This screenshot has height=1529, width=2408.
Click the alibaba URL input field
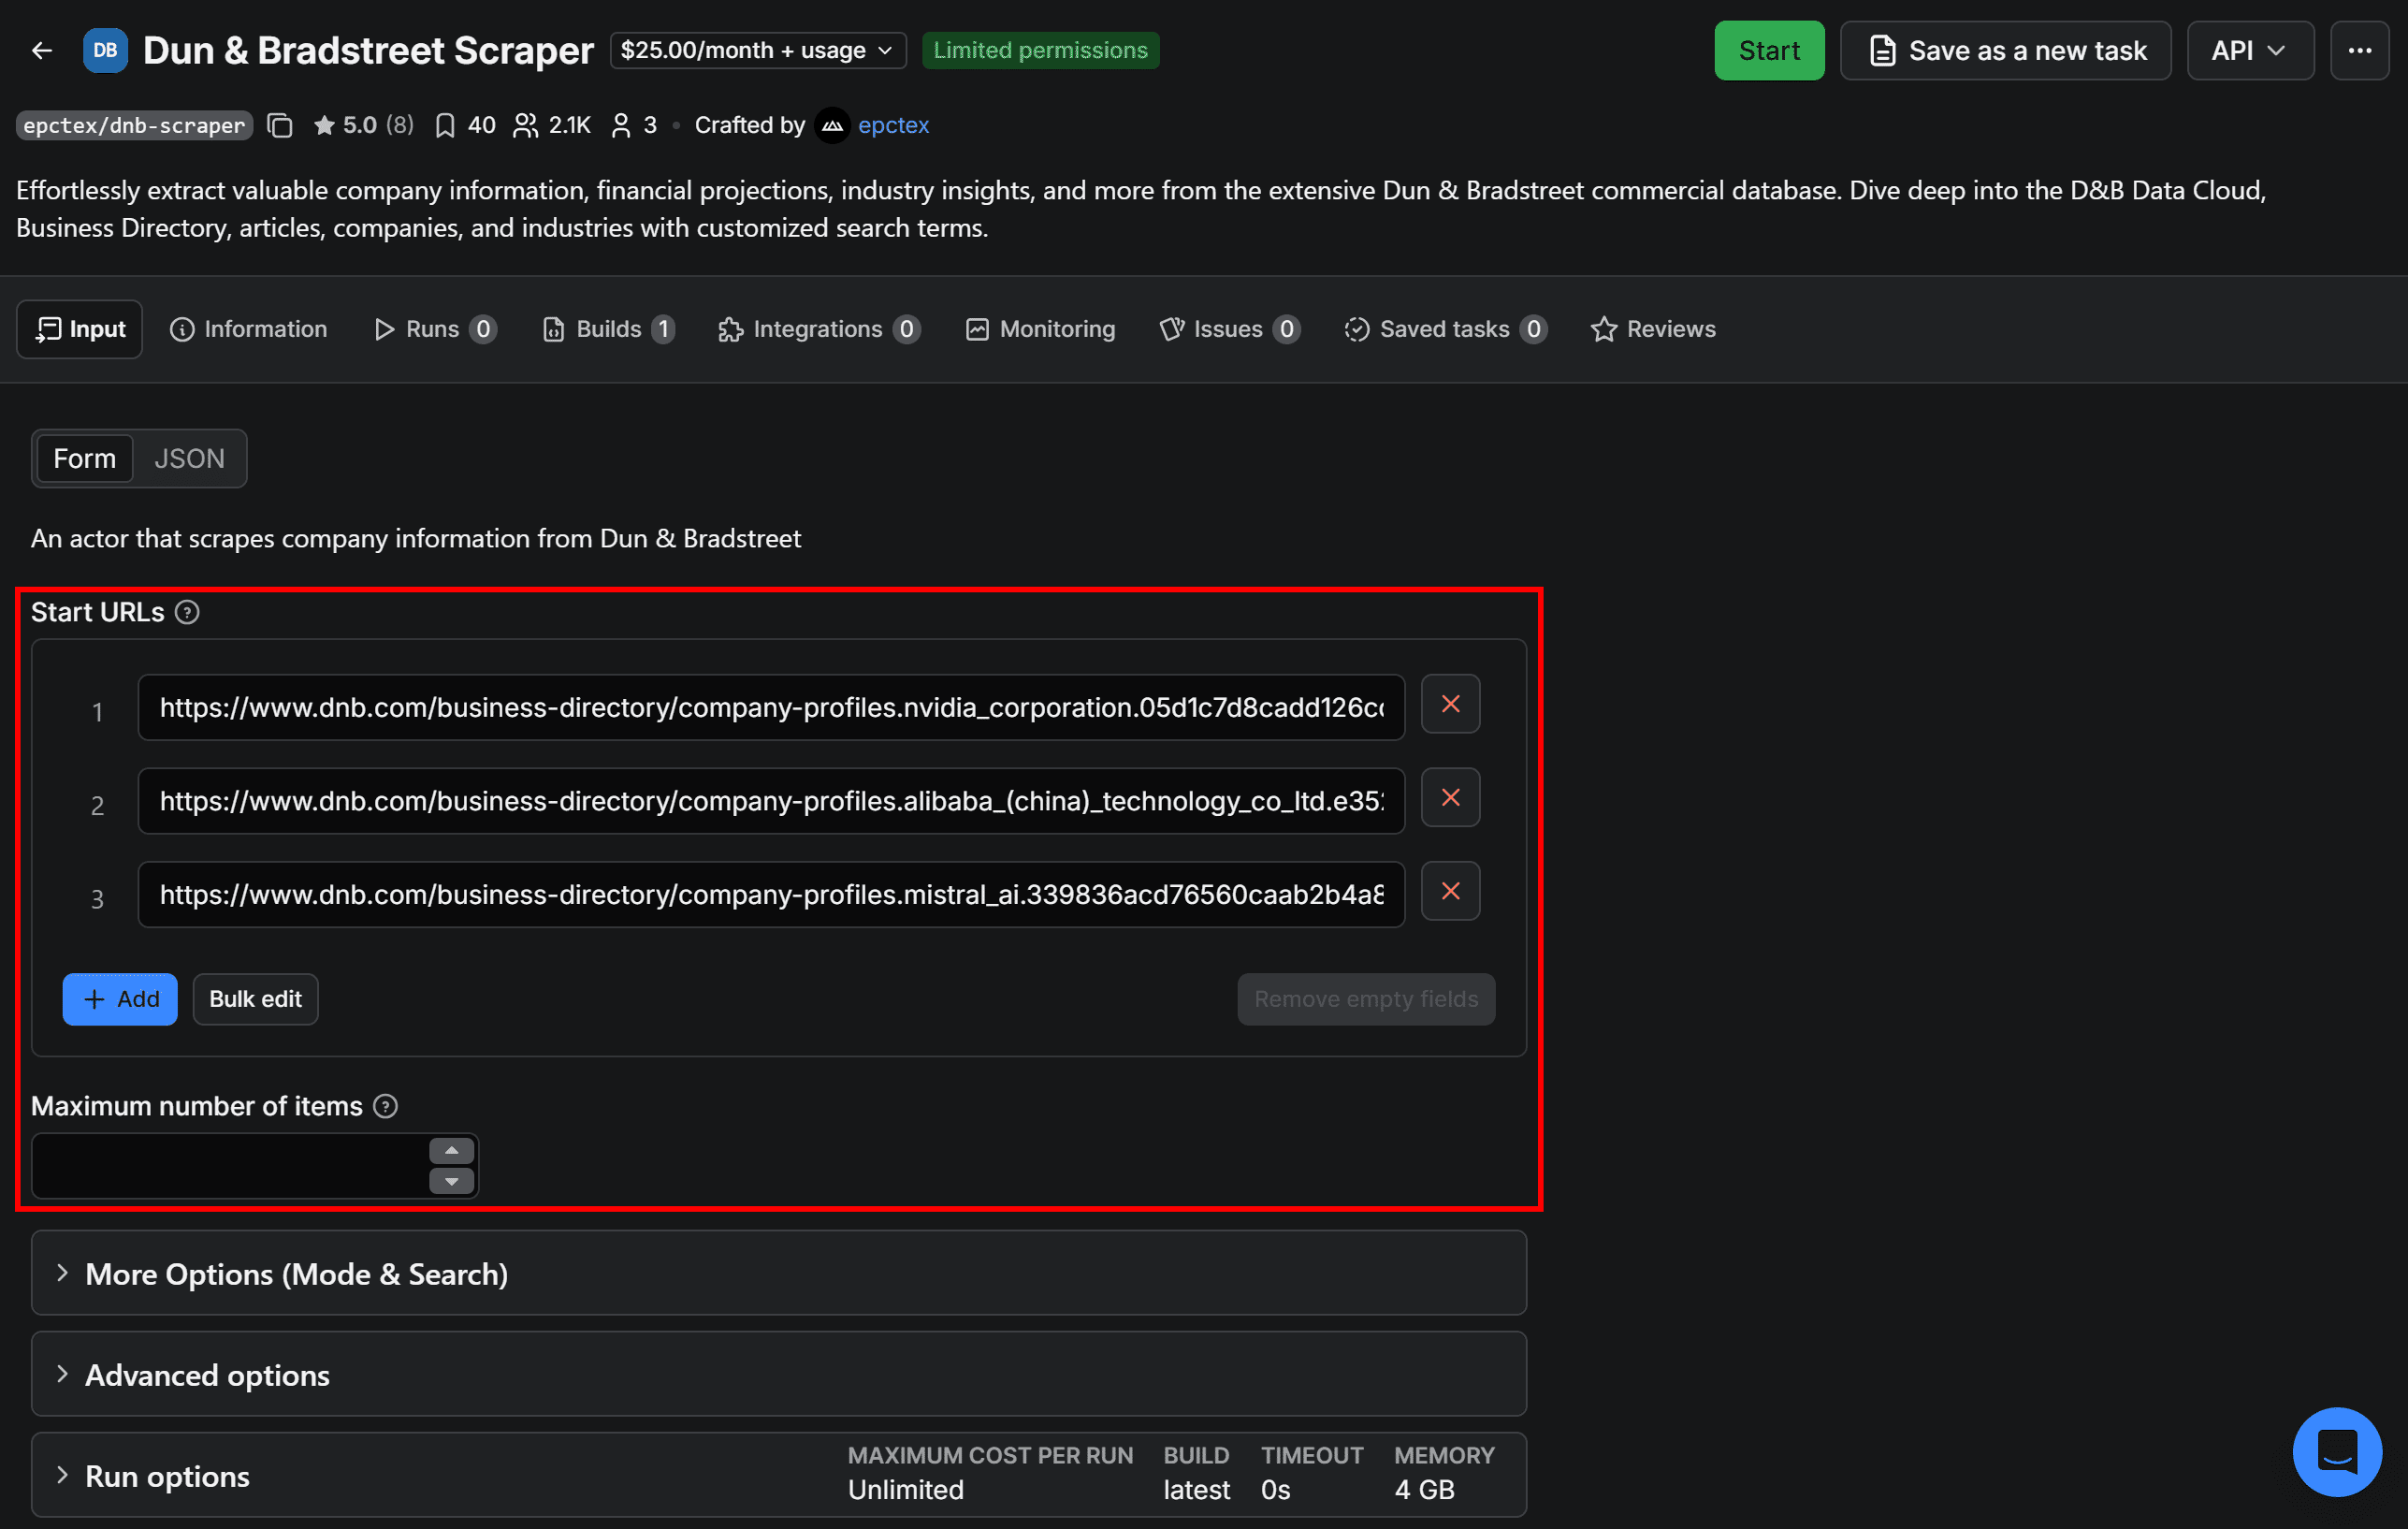(x=771, y=801)
